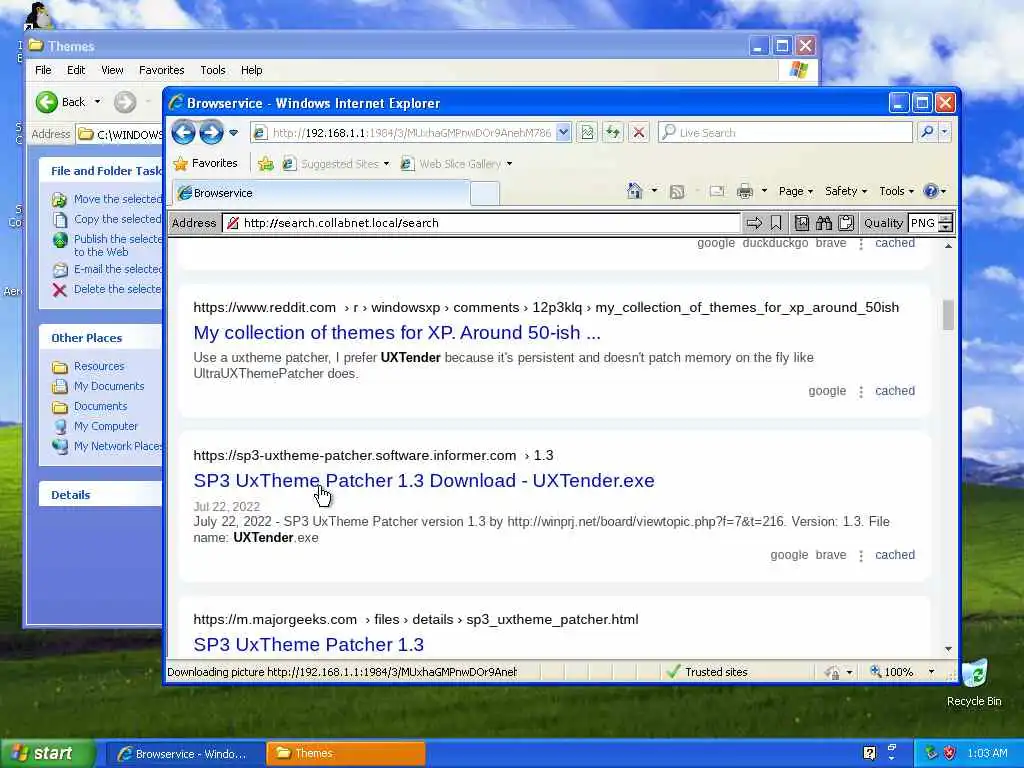Click the Home icon in IE command bar
The width and height of the screenshot is (1024, 768).
pyautogui.click(x=634, y=191)
